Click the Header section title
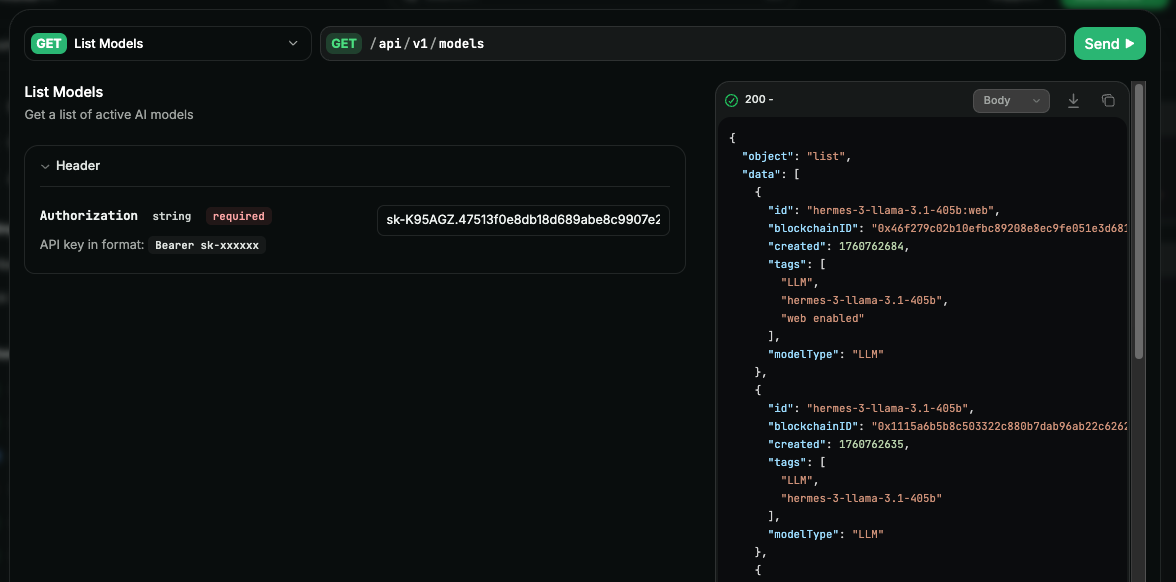The width and height of the screenshot is (1176, 582). 78,166
